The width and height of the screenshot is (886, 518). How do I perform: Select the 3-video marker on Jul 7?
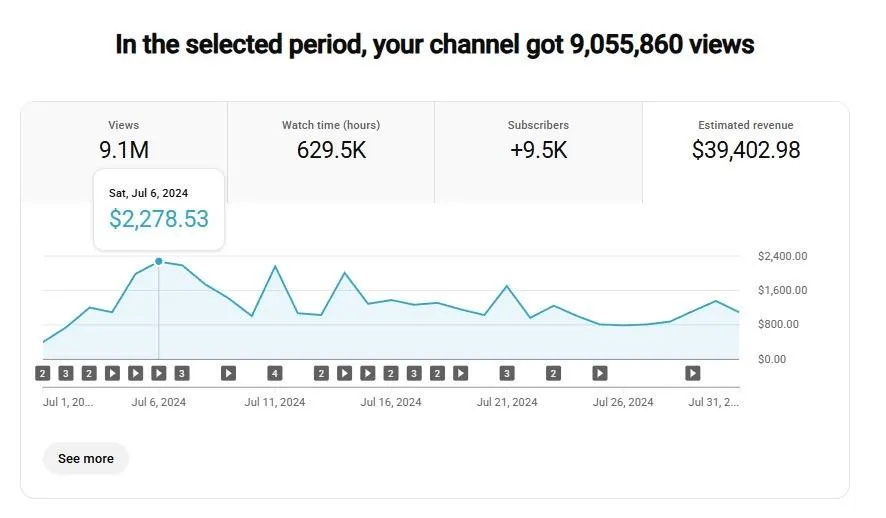[181, 373]
